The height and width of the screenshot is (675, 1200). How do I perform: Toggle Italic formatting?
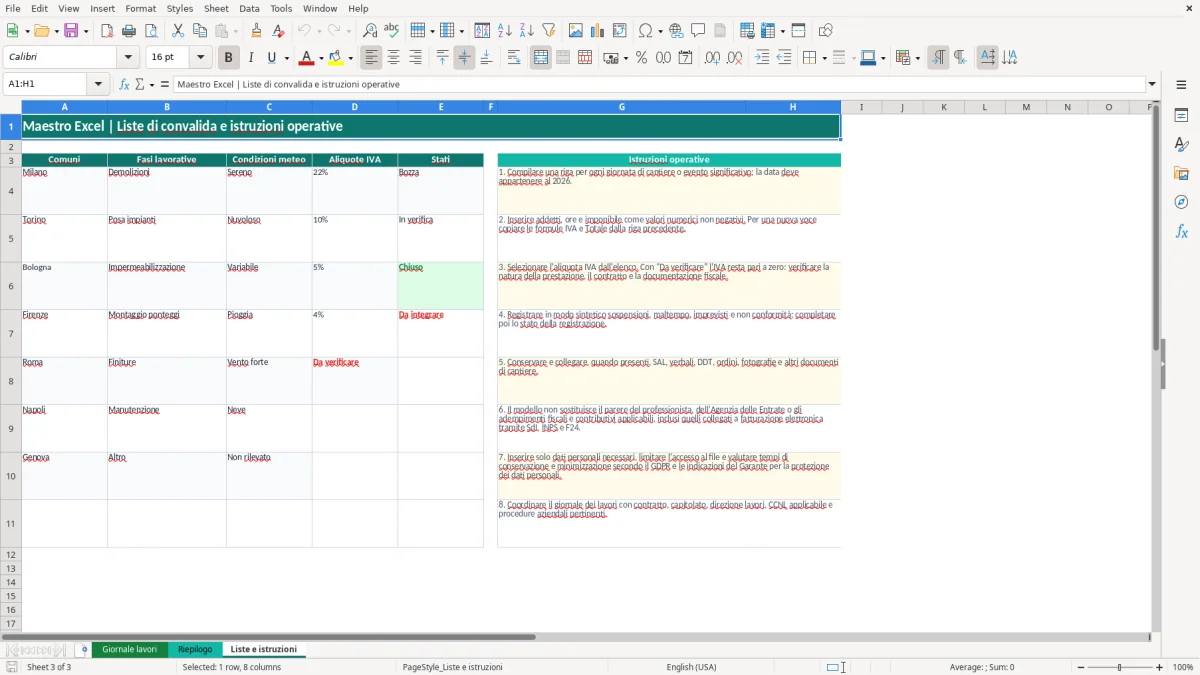click(x=250, y=58)
